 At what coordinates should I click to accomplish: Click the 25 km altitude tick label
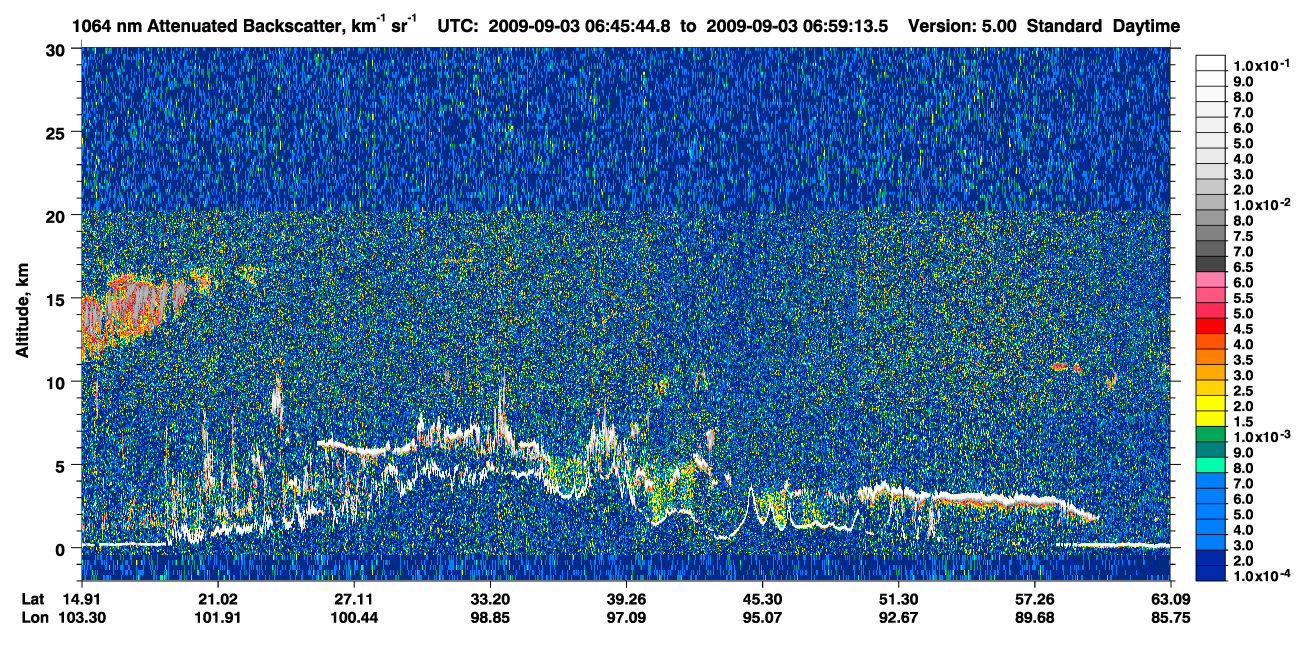[x=58, y=132]
